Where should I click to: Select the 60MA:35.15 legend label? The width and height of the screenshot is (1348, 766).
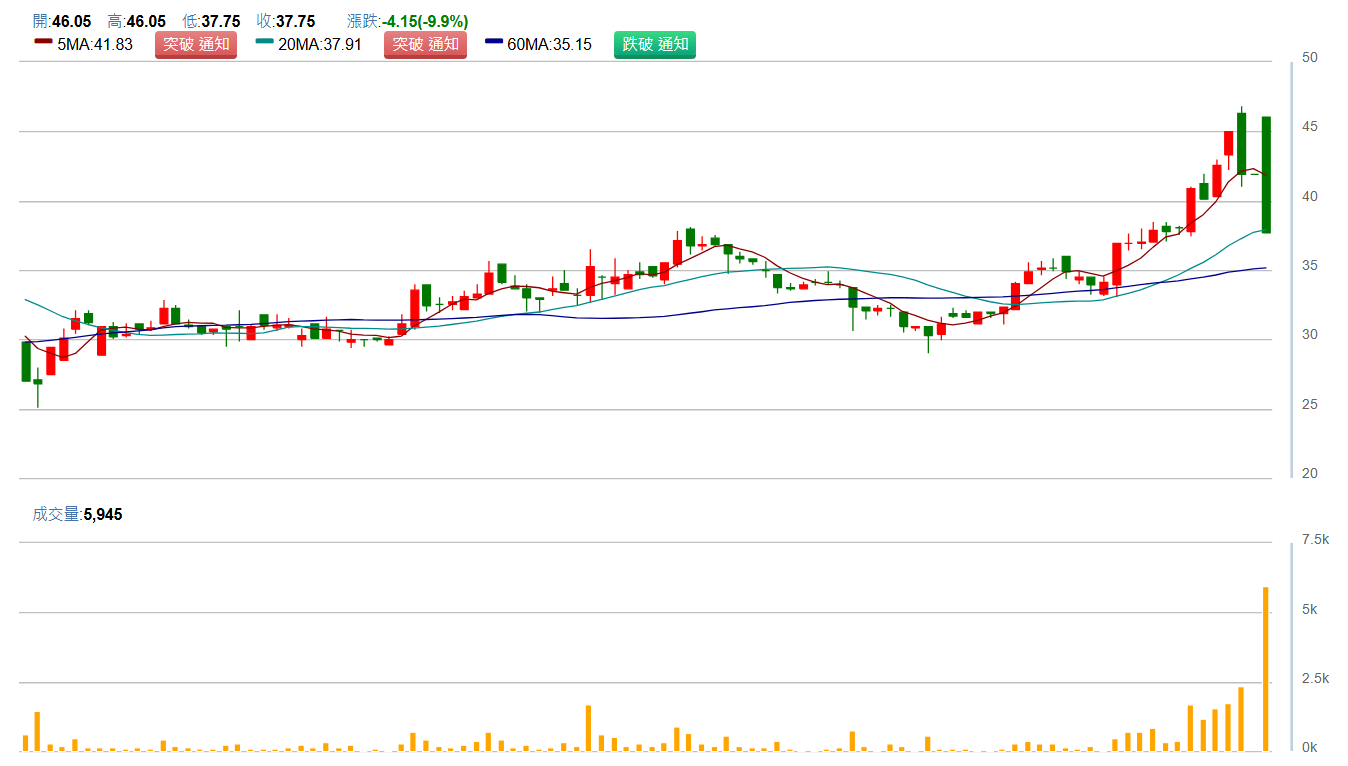(x=549, y=44)
